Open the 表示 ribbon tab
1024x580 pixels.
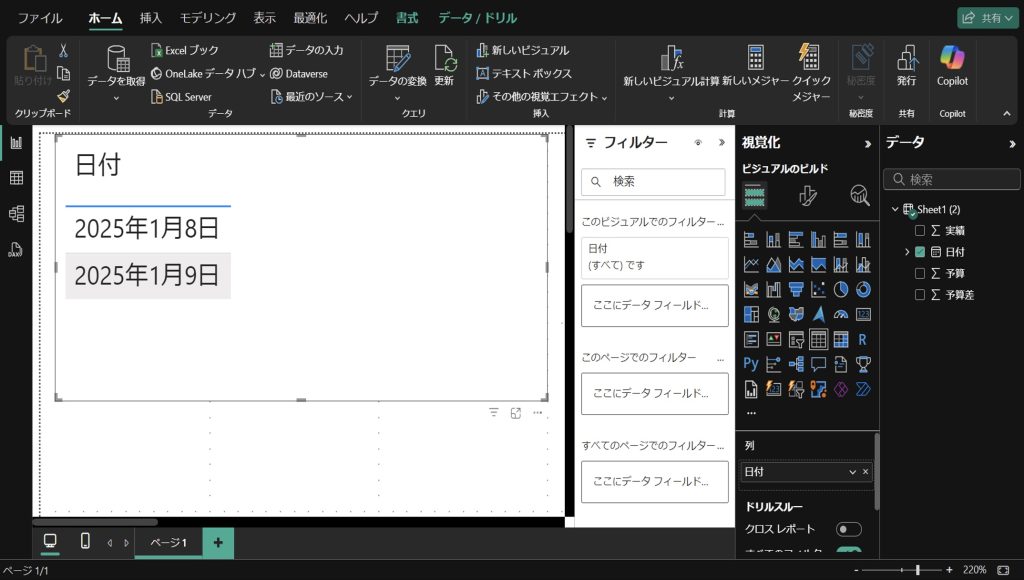[265, 18]
